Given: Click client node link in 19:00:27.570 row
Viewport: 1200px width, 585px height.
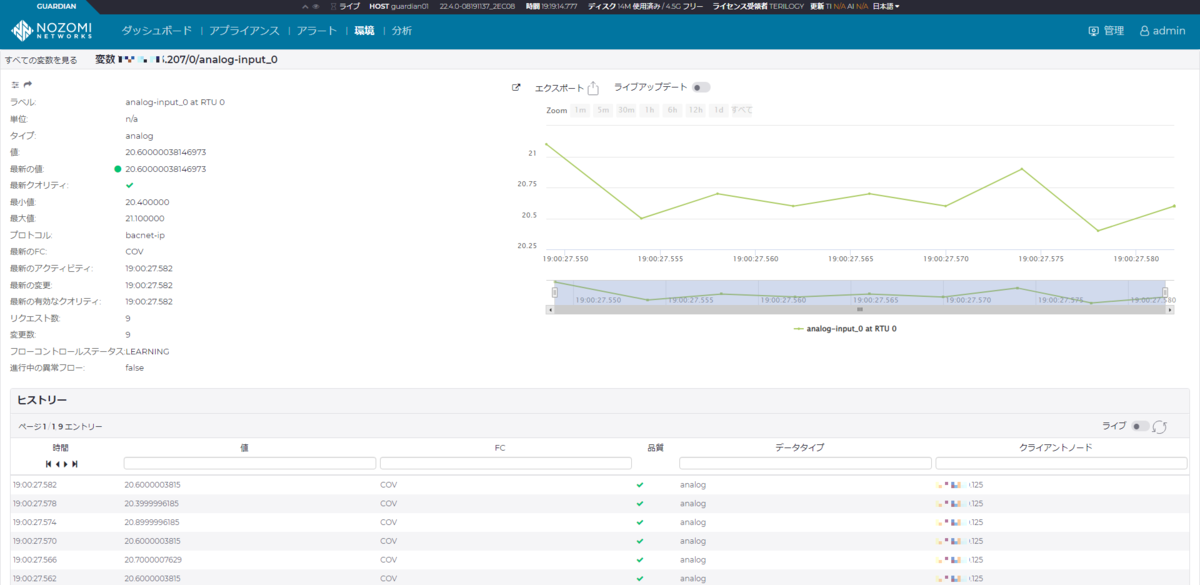Looking at the screenshot, I should point(960,541).
